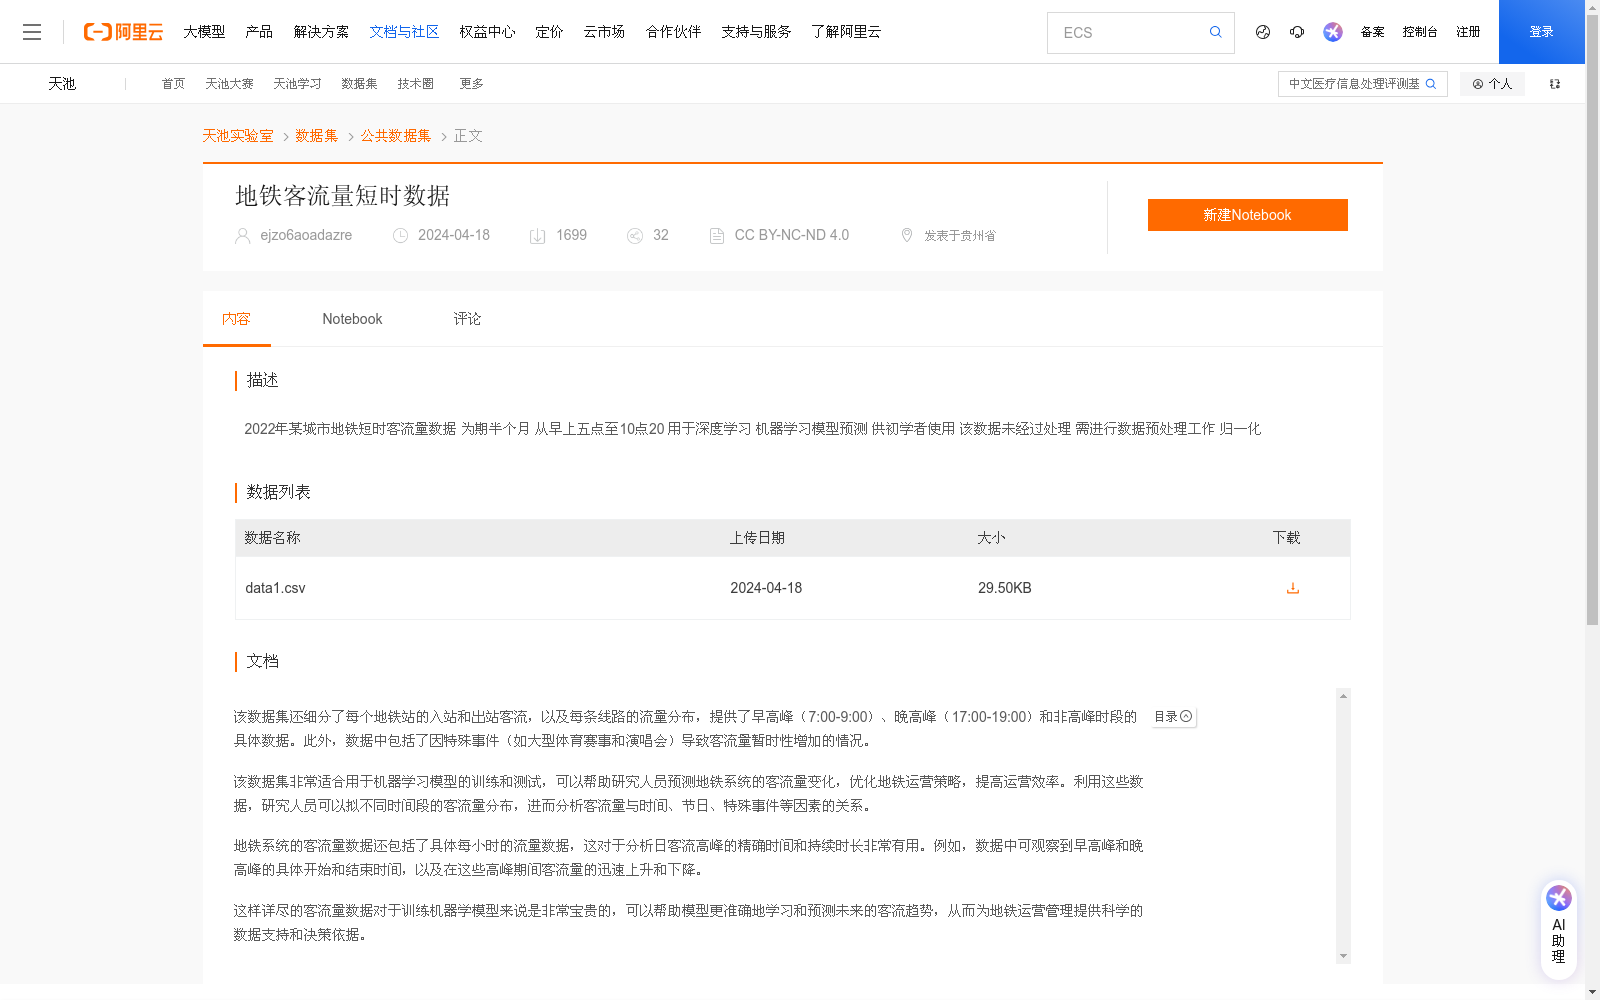The height and width of the screenshot is (1000, 1600).
Task: Open 数据集 in Tianchi navigation bar
Action: [x=359, y=84]
